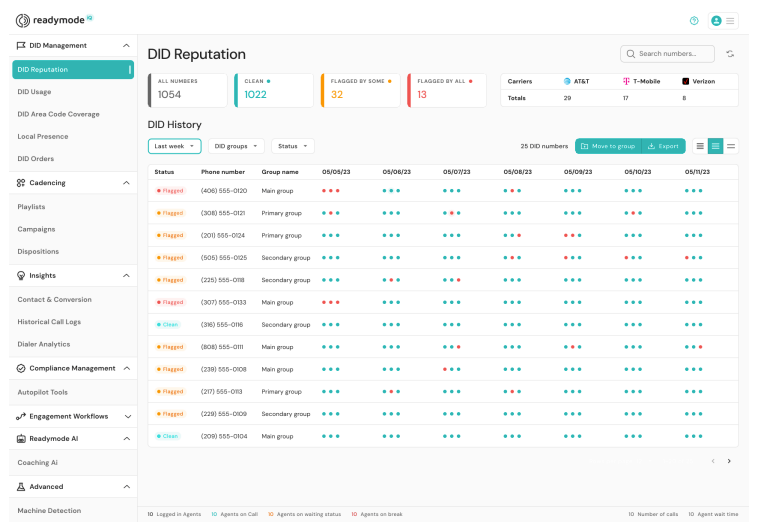The width and height of the screenshot is (758, 531).
Task: Open the Status filter dropdown
Action: (292, 146)
